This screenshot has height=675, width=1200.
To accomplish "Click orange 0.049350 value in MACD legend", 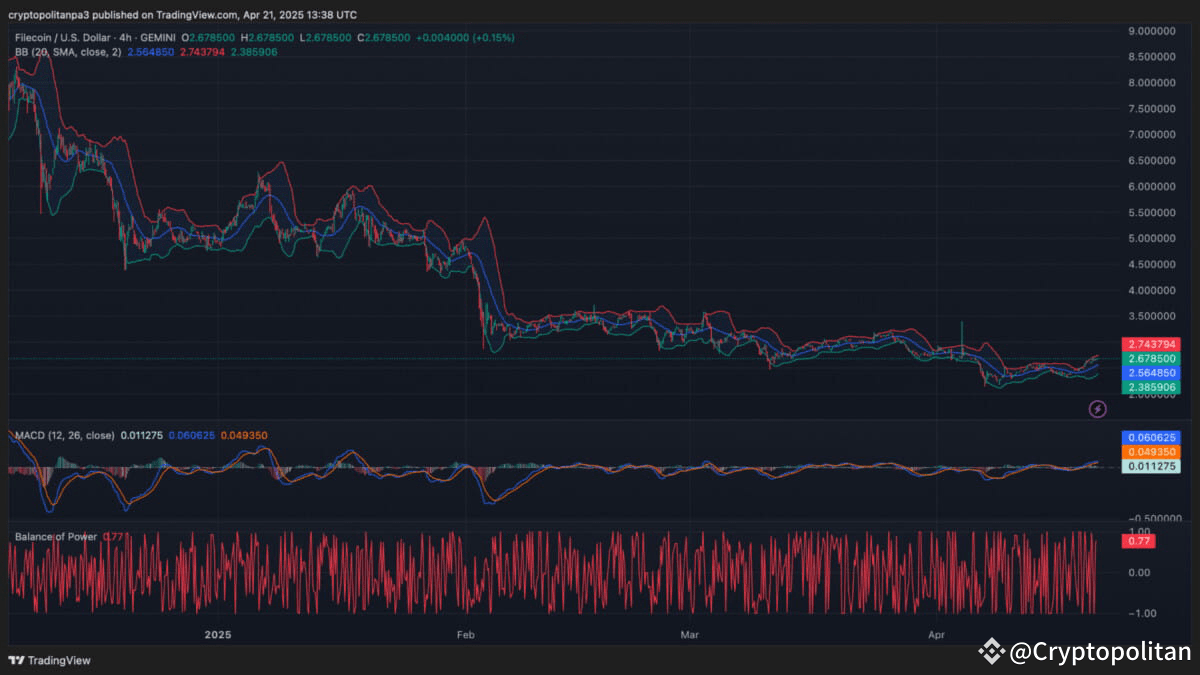I will (244, 436).
